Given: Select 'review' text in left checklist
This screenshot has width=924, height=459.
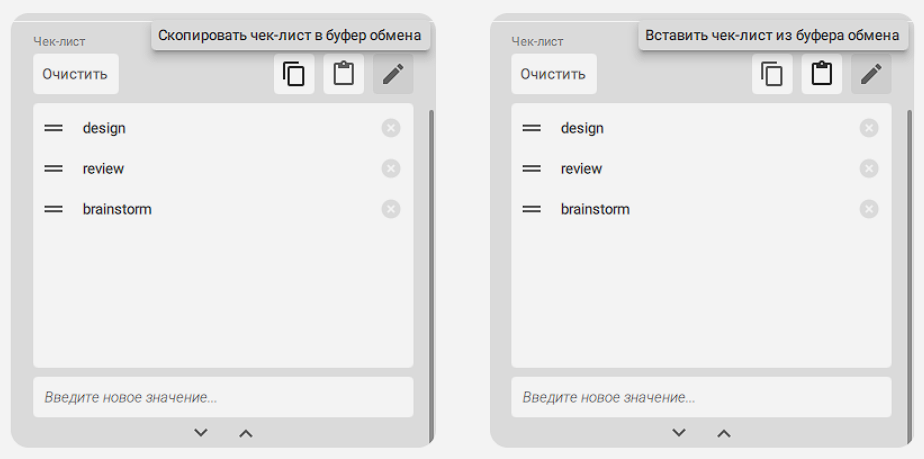Looking at the screenshot, I should click(x=103, y=169).
